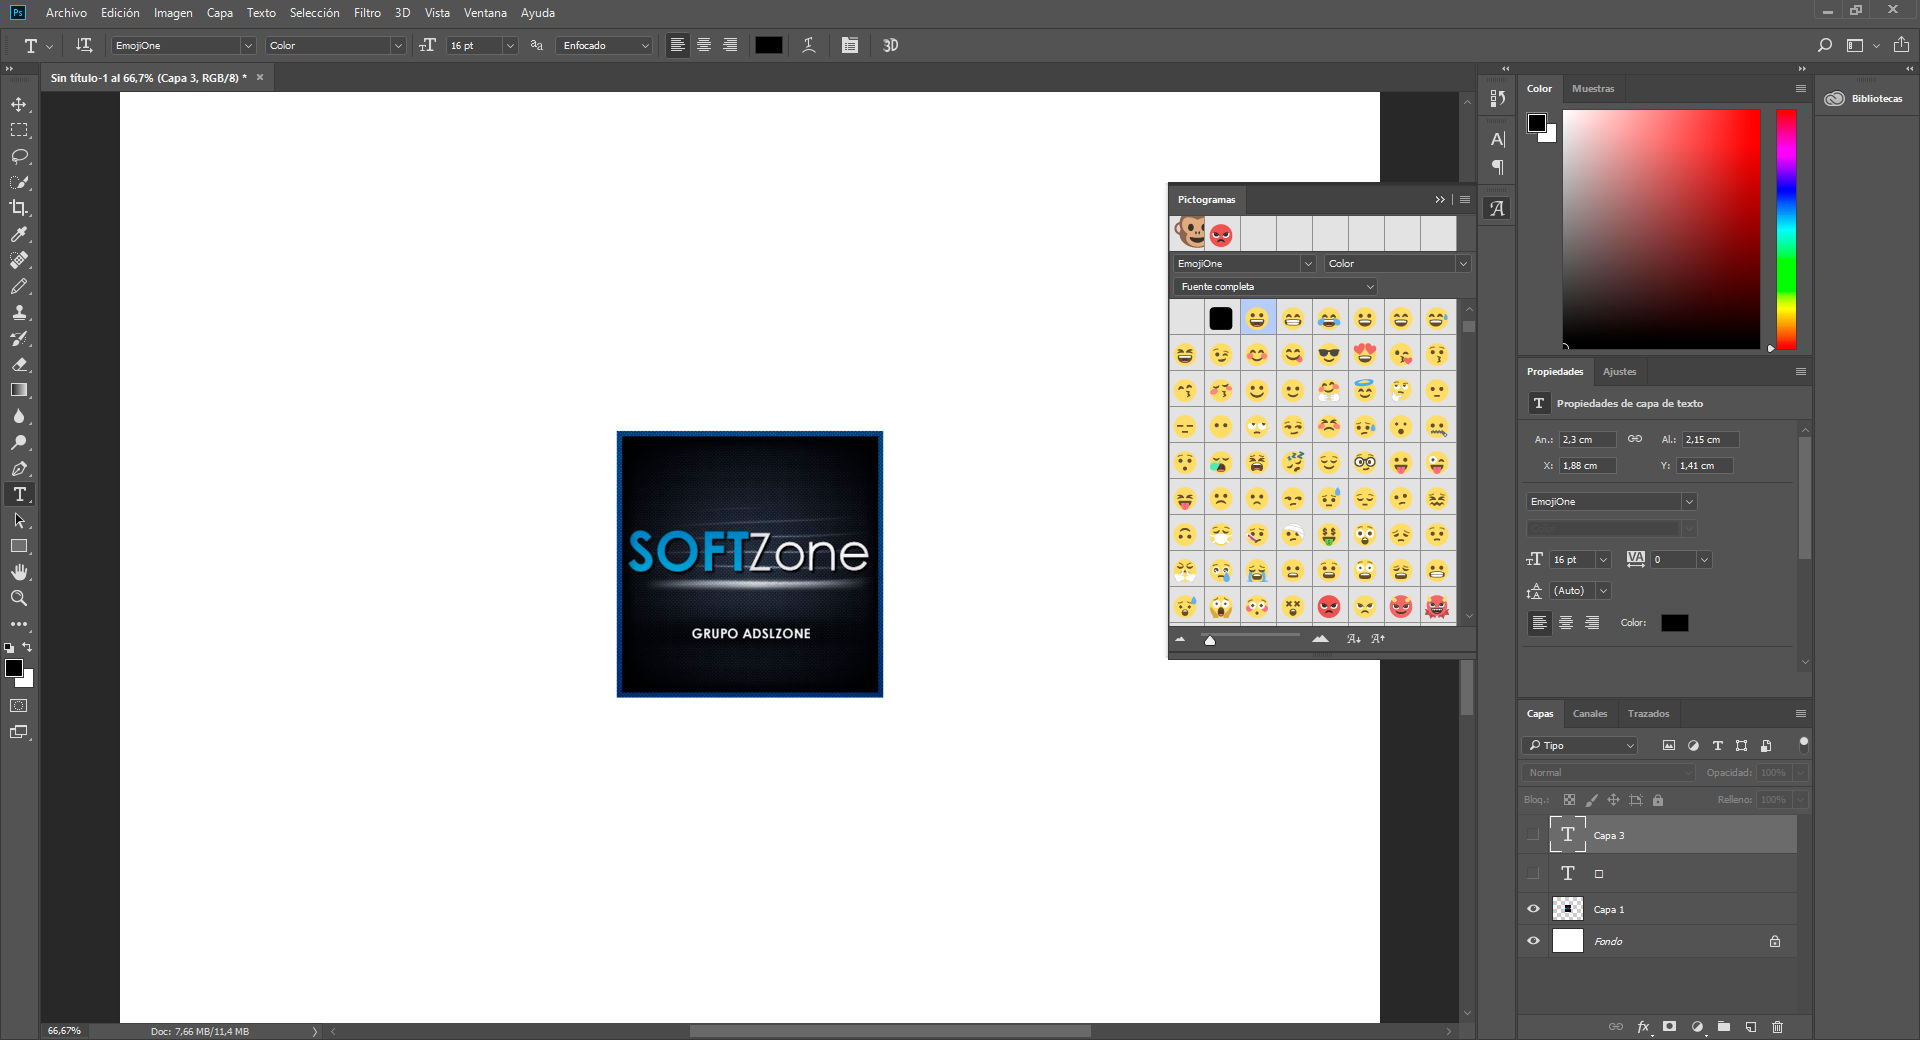Viewport: 1920px width, 1040px height.
Task: Select the Pen tool
Action: 19,468
